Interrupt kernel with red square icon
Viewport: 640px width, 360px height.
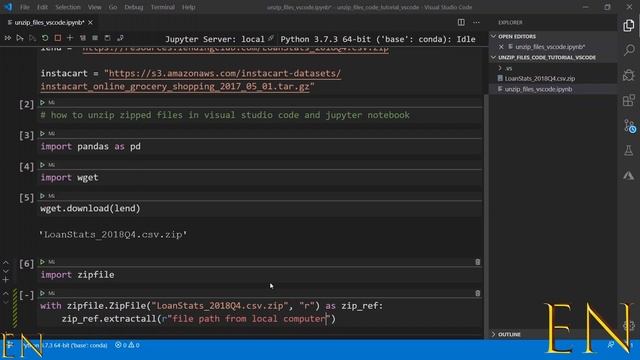[58, 38]
